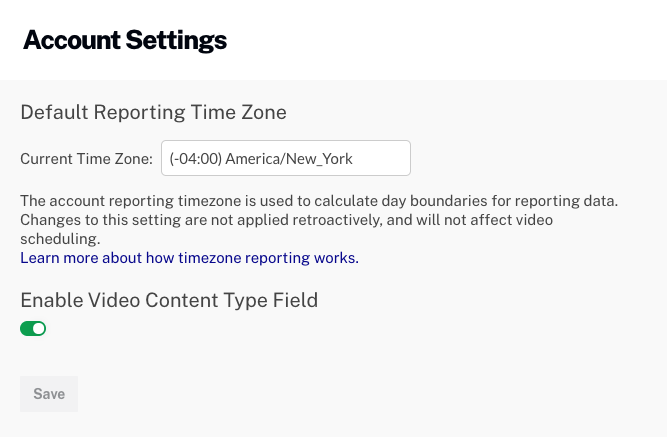Click the word scheduling ending the description
Viewport: 667px width, 437px height.
pos(60,239)
